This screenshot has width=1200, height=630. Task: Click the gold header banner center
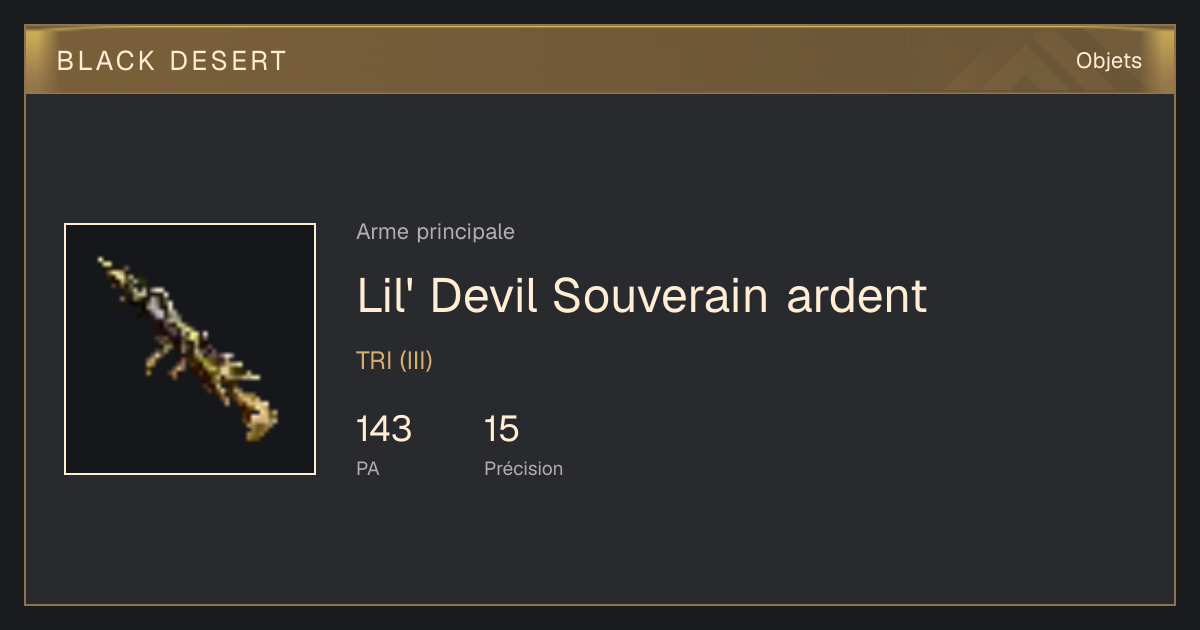tap(600, 60)
